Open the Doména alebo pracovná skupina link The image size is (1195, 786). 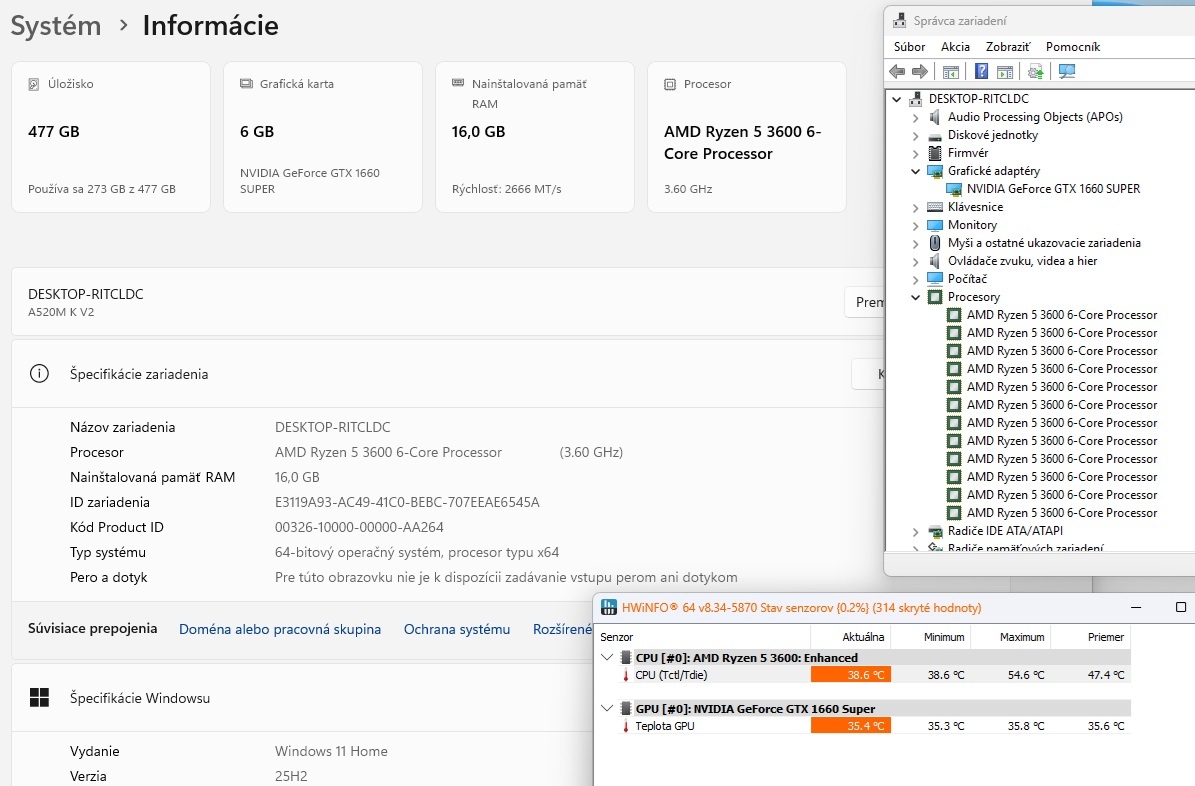click(x=280, y=629)
